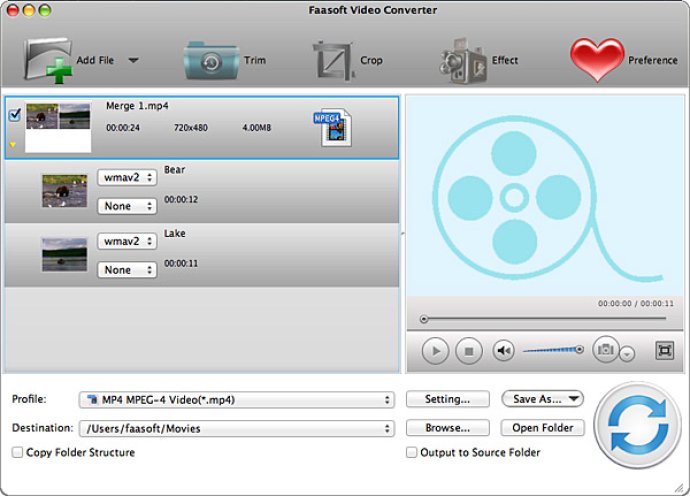Open the Destination path dropdown
This screenshot has width=690, height=496.
pos(237,429)
